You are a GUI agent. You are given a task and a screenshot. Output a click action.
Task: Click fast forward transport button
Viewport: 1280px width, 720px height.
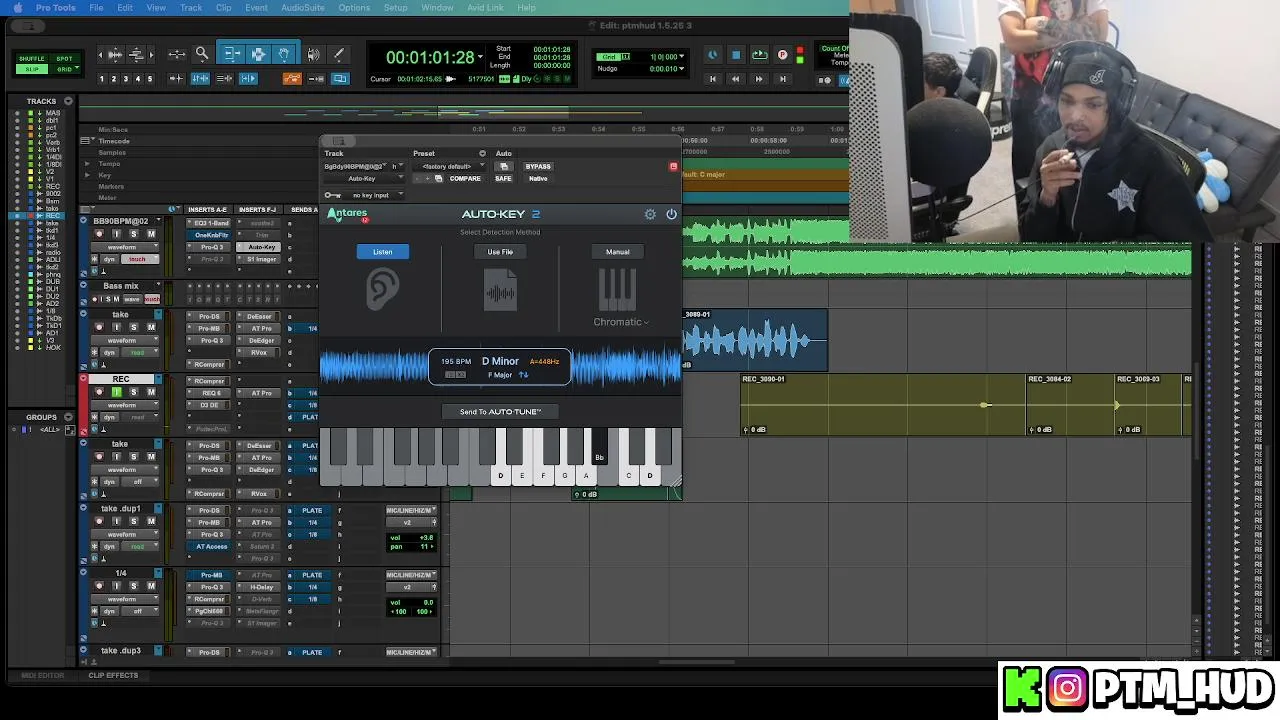(759, 78)
